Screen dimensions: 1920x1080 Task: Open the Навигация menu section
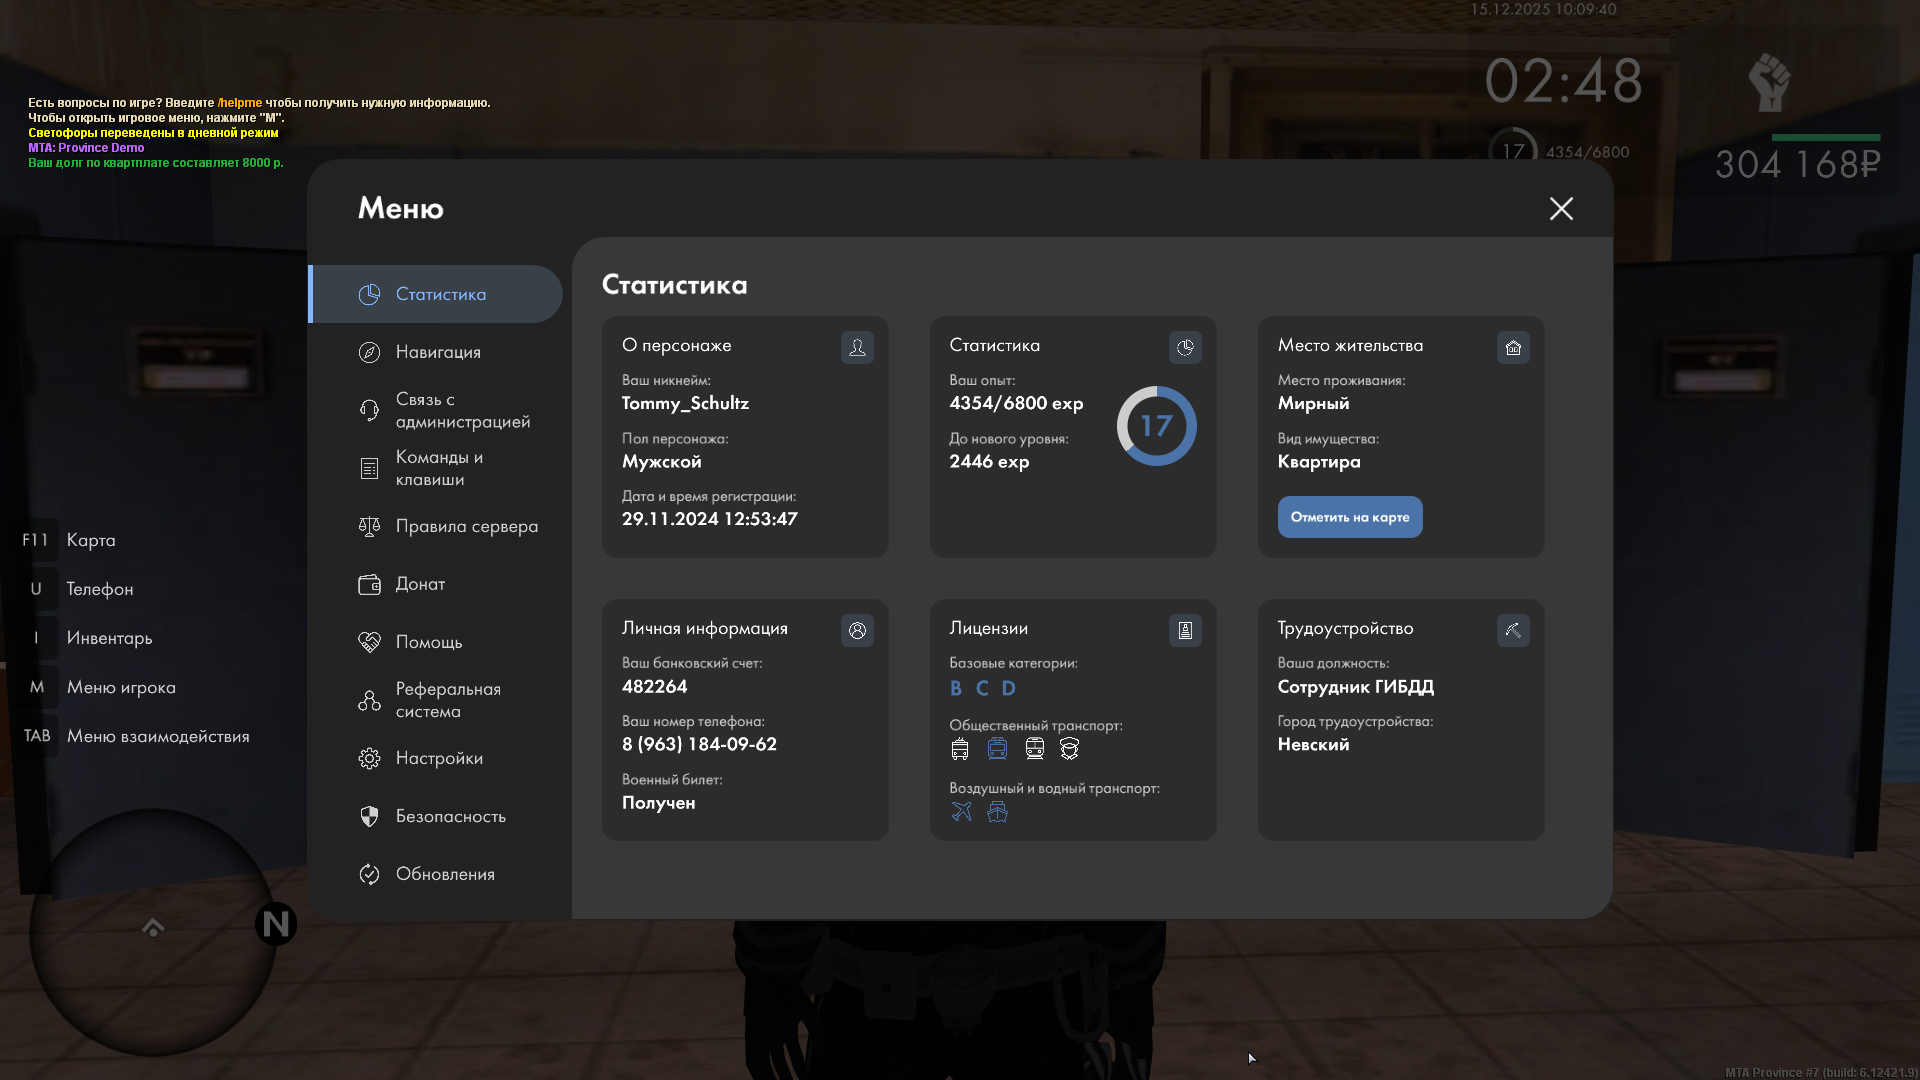(438, 352)
